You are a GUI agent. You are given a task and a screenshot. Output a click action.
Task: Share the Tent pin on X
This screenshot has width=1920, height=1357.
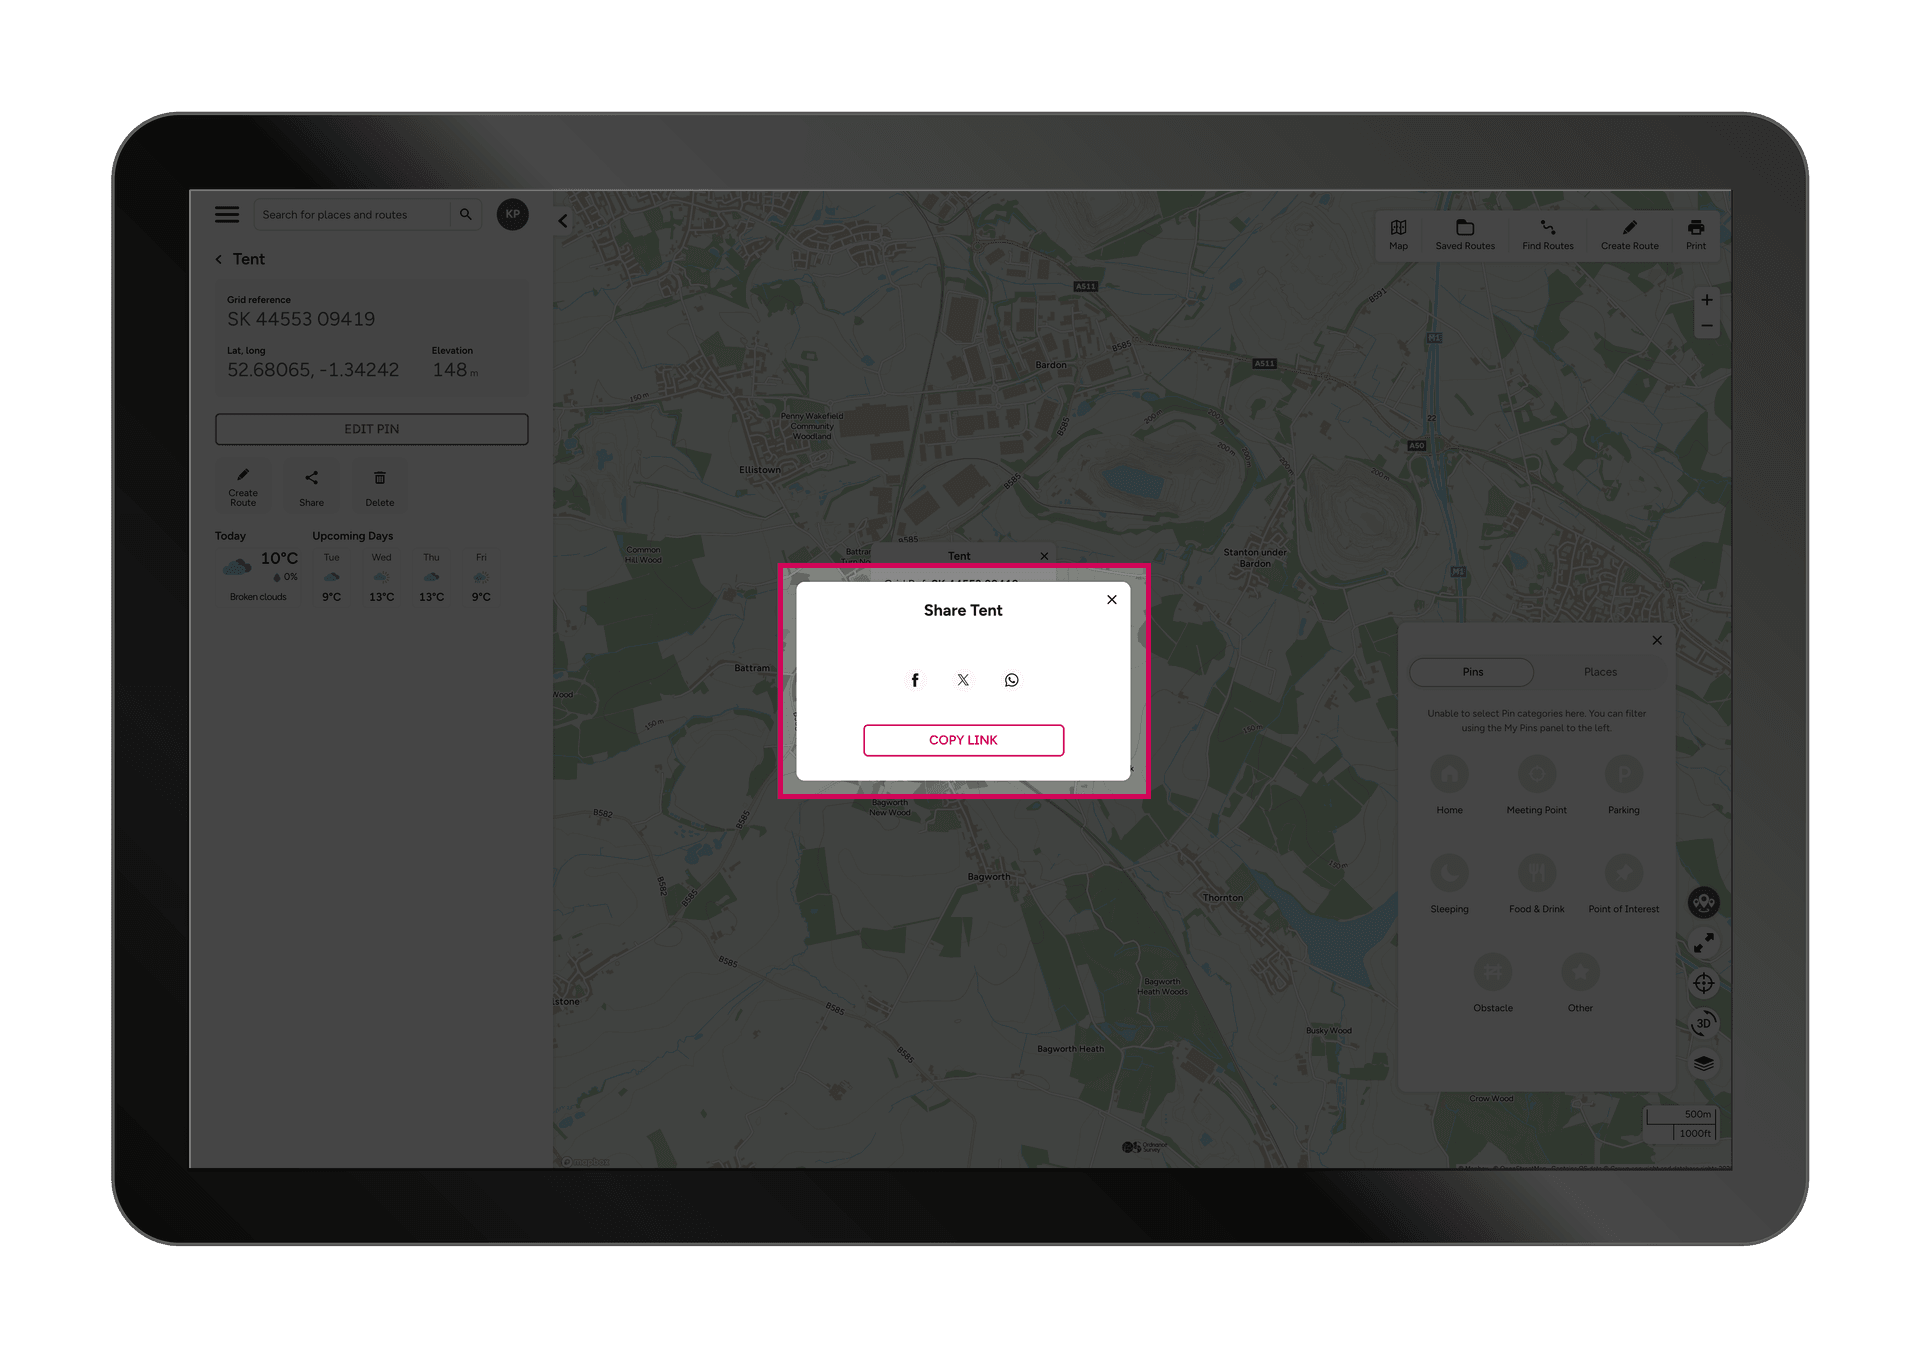pos(962,679)
